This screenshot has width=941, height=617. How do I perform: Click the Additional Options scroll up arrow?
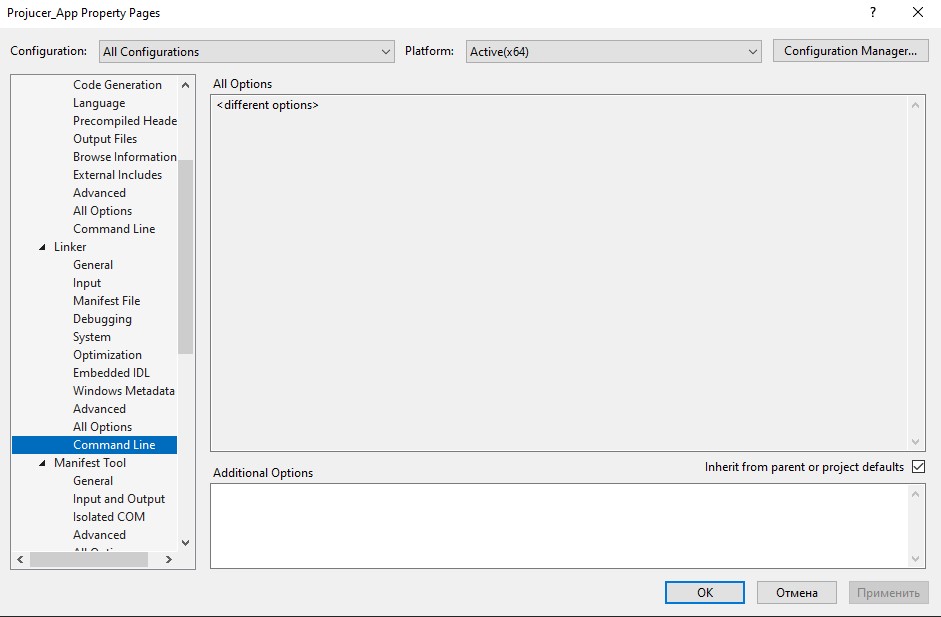point(915,494)
